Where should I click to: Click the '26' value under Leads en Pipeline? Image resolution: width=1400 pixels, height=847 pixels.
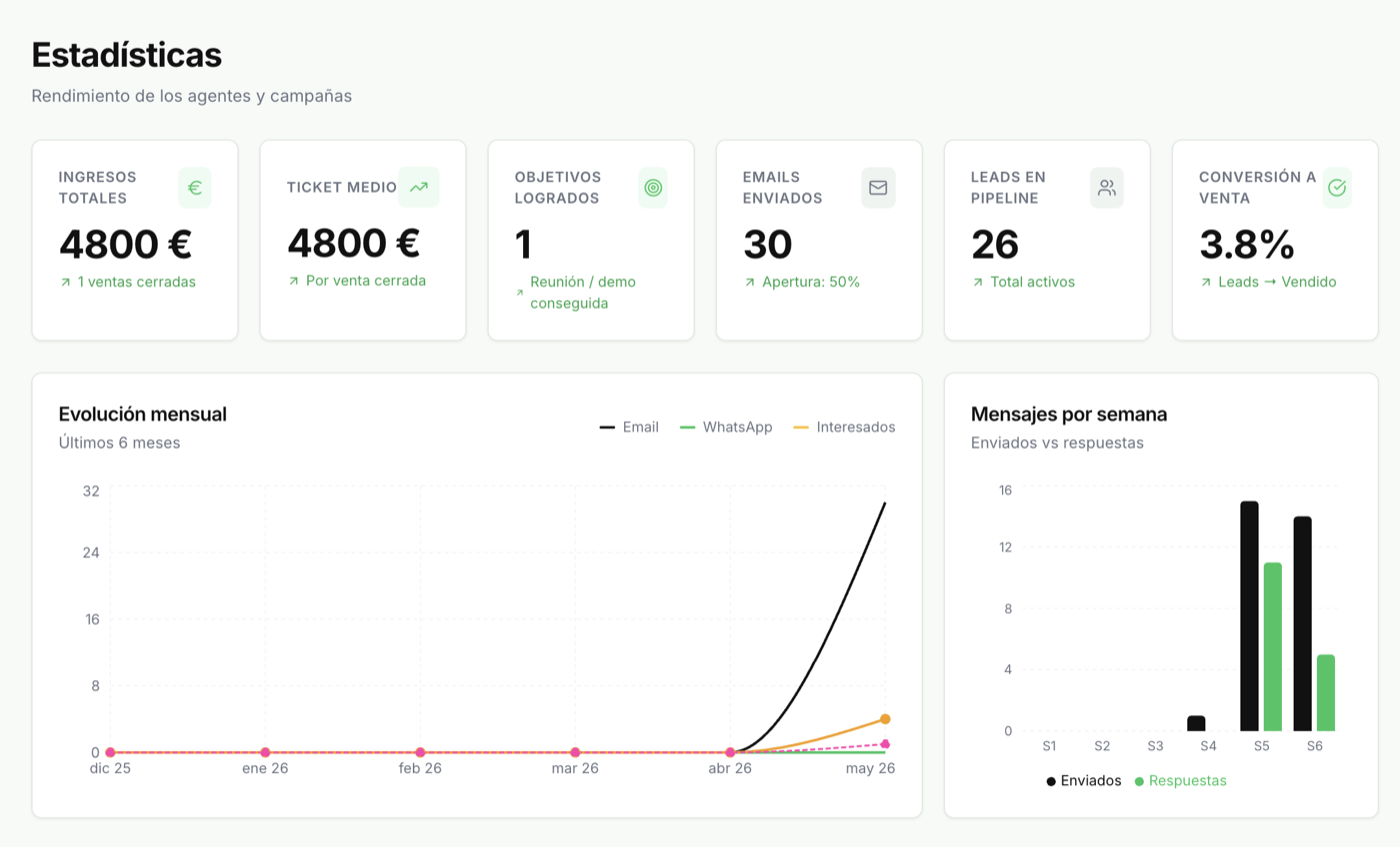point(995,244)
